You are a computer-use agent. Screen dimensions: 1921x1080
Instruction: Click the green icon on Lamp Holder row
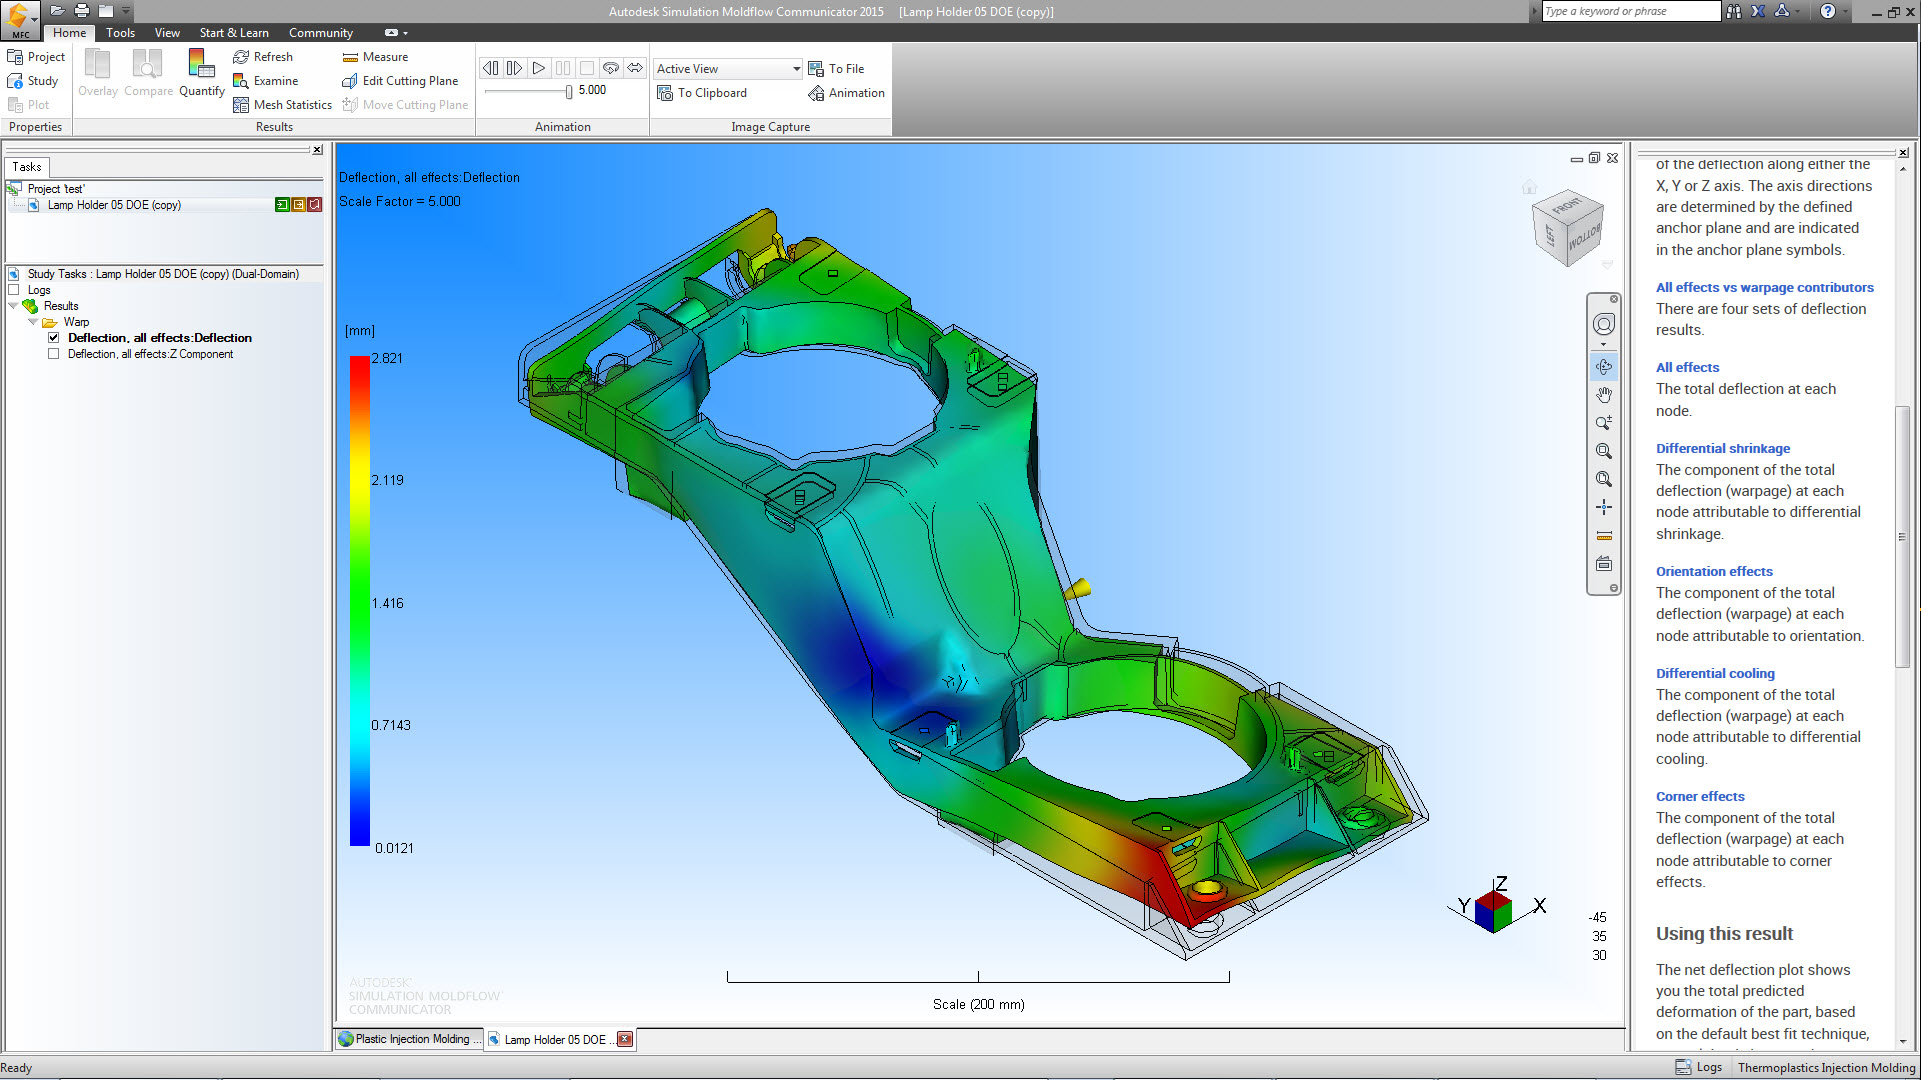click(282, 205)
